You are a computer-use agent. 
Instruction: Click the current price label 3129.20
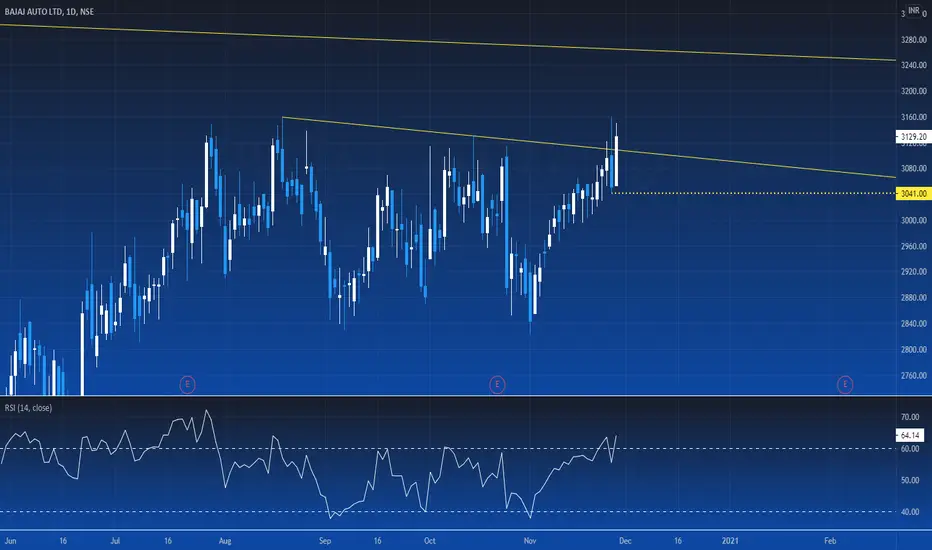(914, 137)
